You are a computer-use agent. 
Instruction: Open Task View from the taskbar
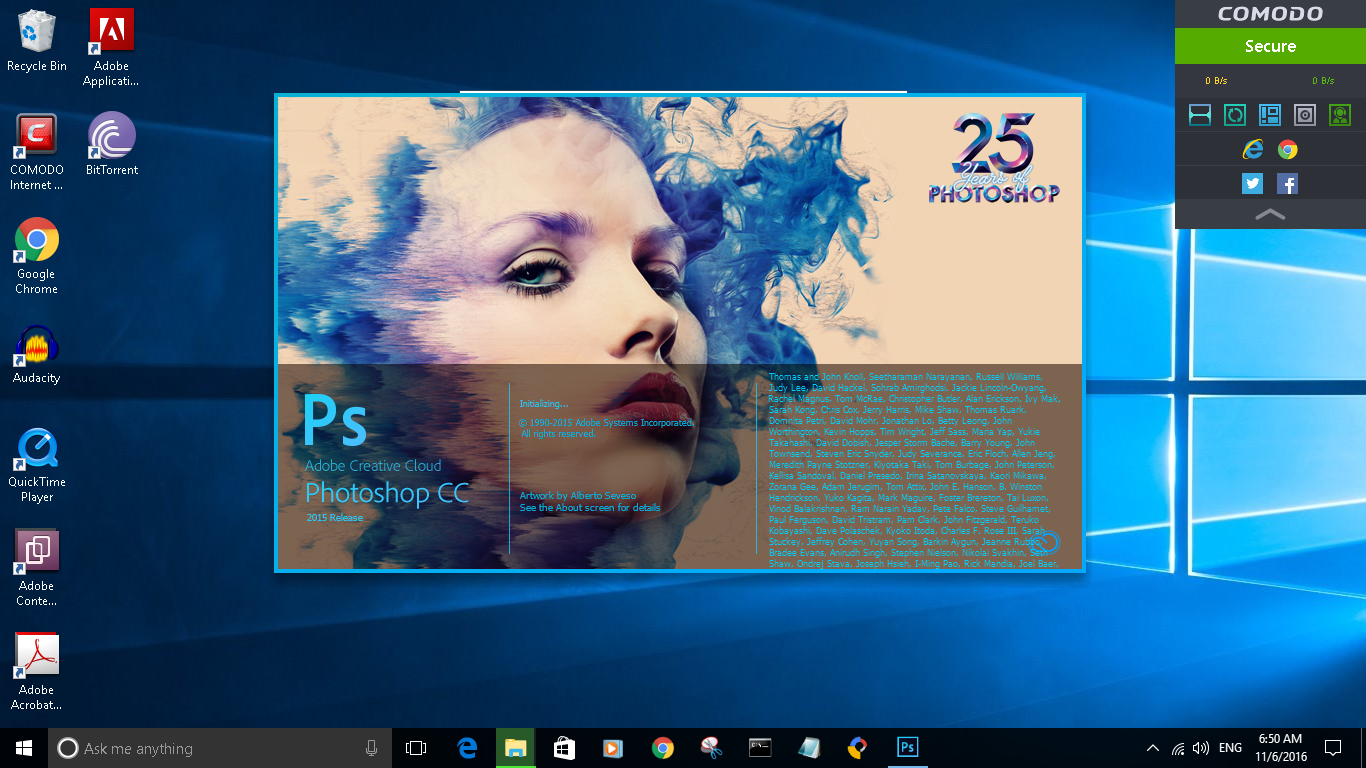point(416,748)
